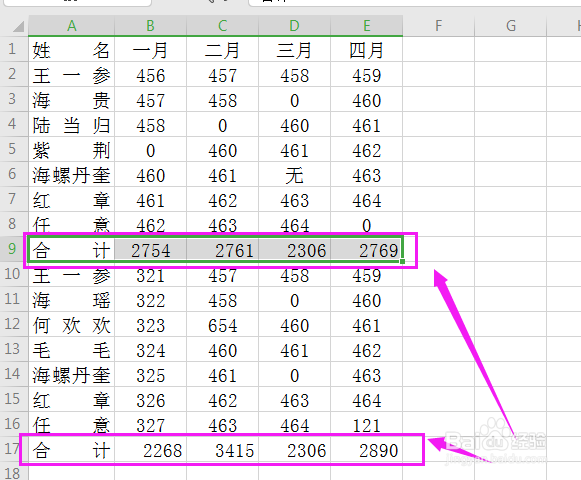
Task: Select total 2754 in row 9
Action: pyautogui.click(x=150, y=250)
